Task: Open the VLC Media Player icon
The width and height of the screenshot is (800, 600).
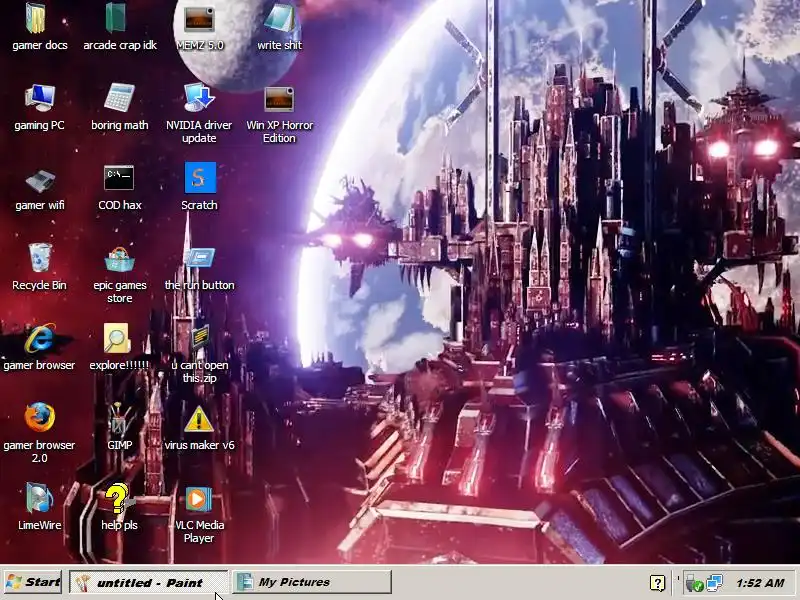Action: [x=199, y=499]
